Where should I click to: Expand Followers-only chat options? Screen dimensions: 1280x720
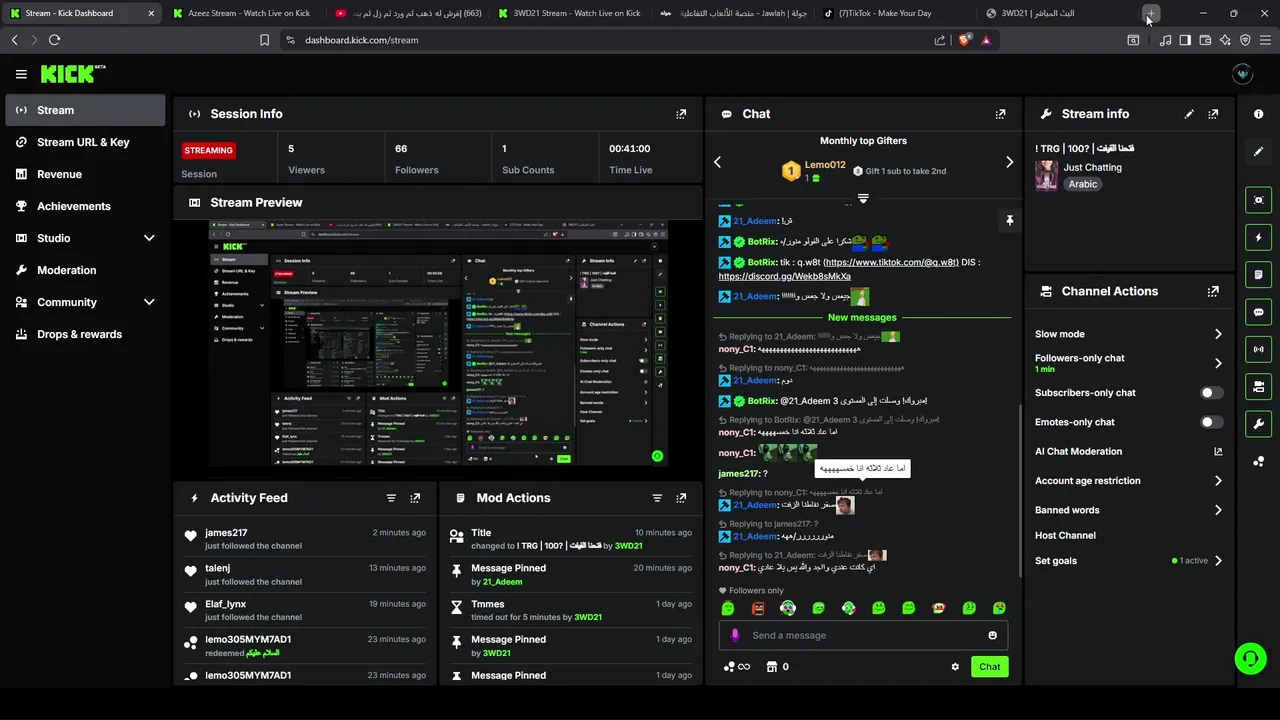(1218, 363)
